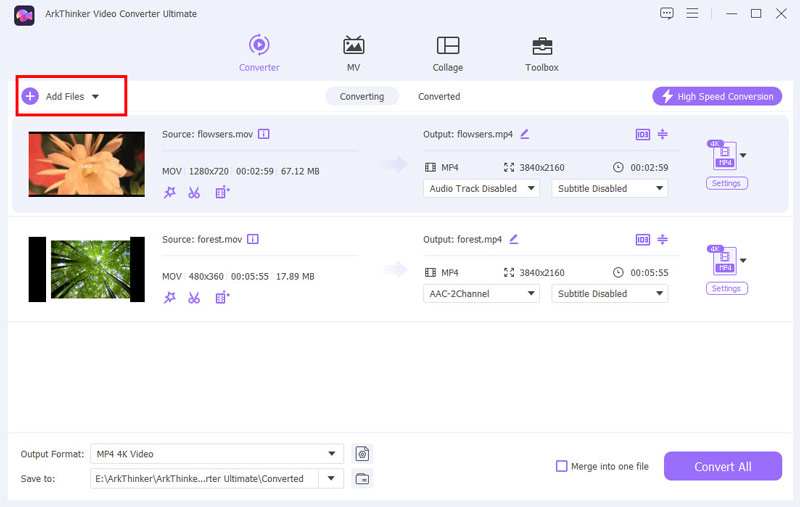Image resolution: width=800 pixels, height=507 pixels.
Task: Open the Converter tab
Action: tap(259, 53)
